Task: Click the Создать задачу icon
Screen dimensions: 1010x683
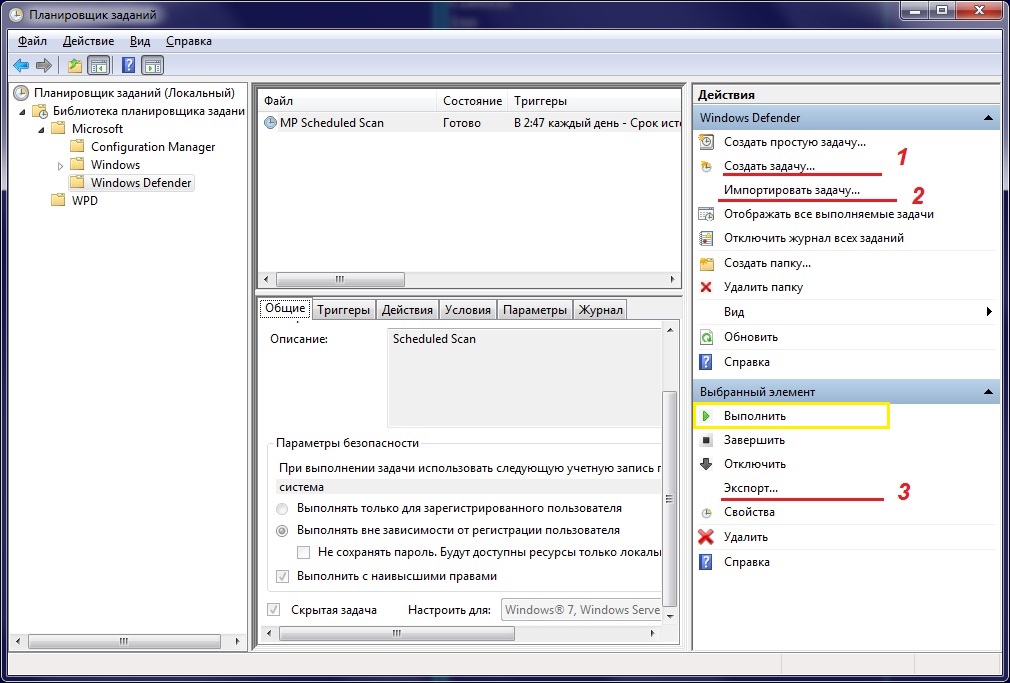Action: pos(707,166)
